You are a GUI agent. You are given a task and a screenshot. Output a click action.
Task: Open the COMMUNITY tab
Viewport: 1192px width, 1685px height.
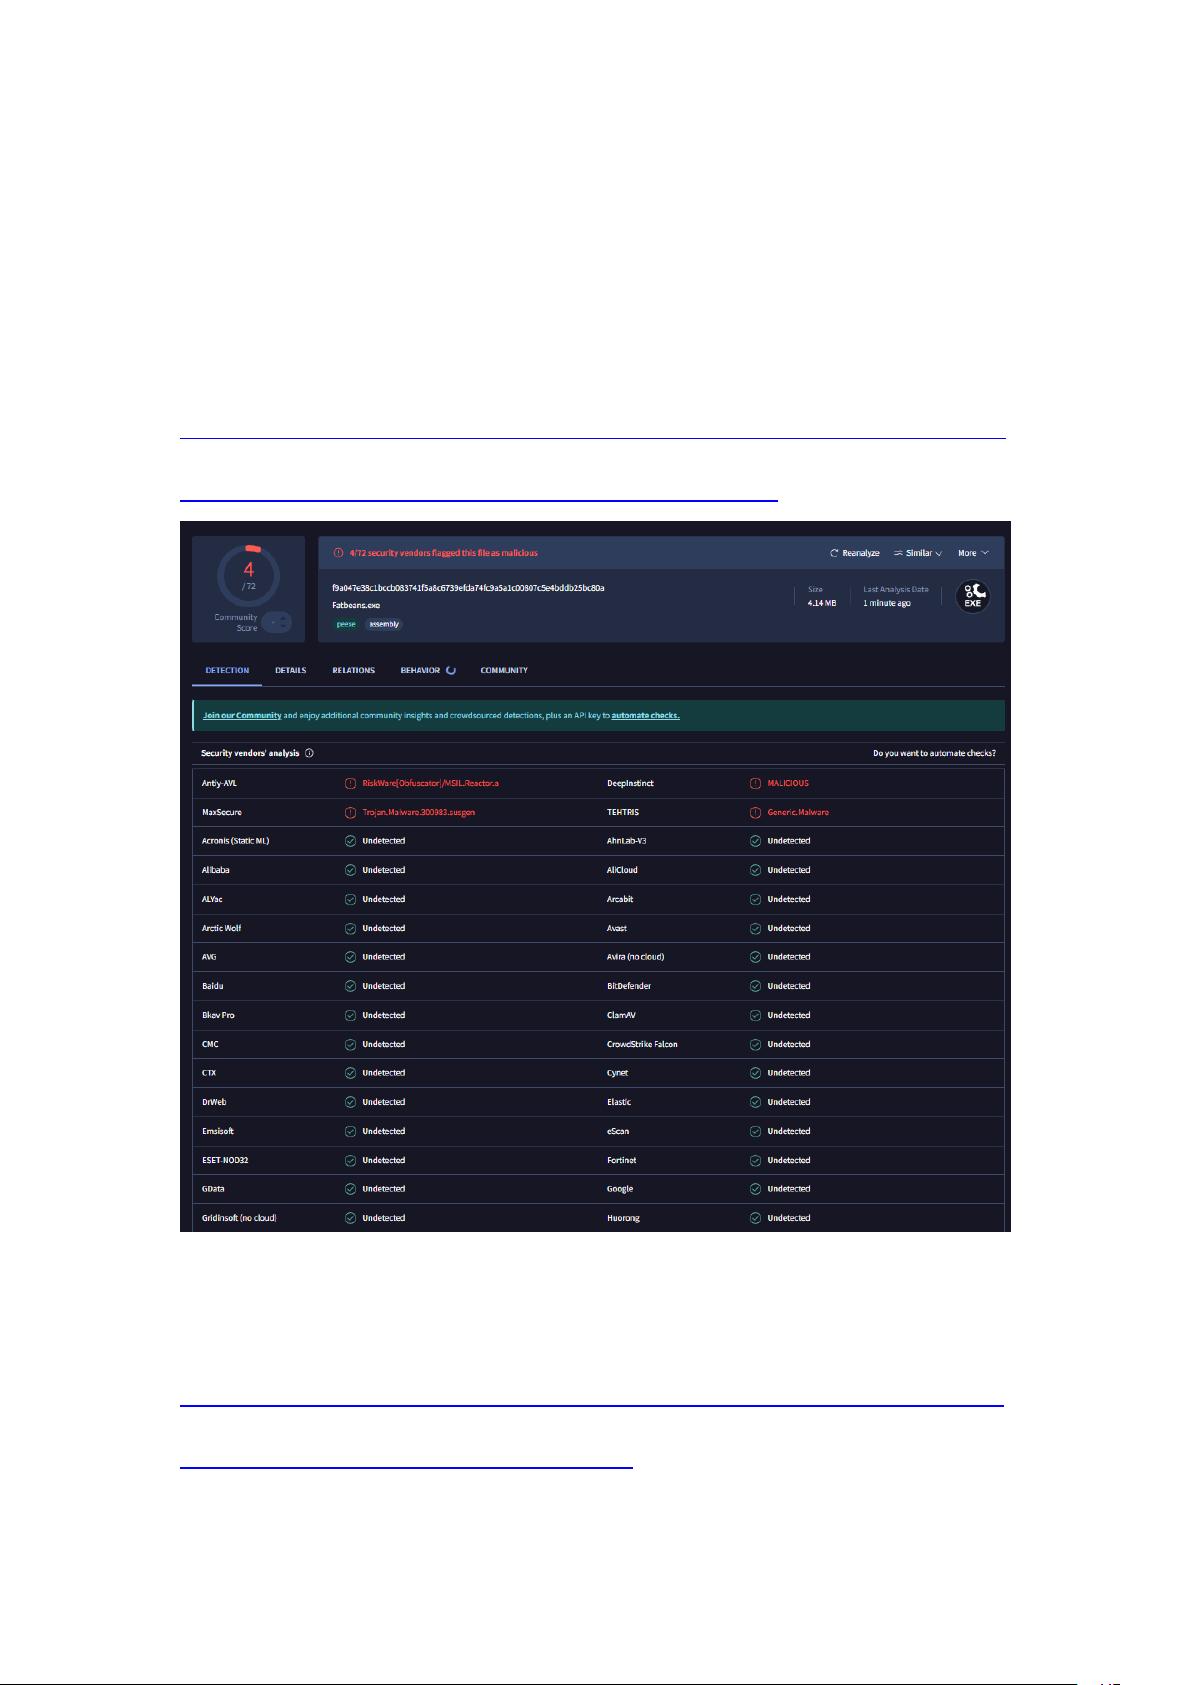[504, 670]
